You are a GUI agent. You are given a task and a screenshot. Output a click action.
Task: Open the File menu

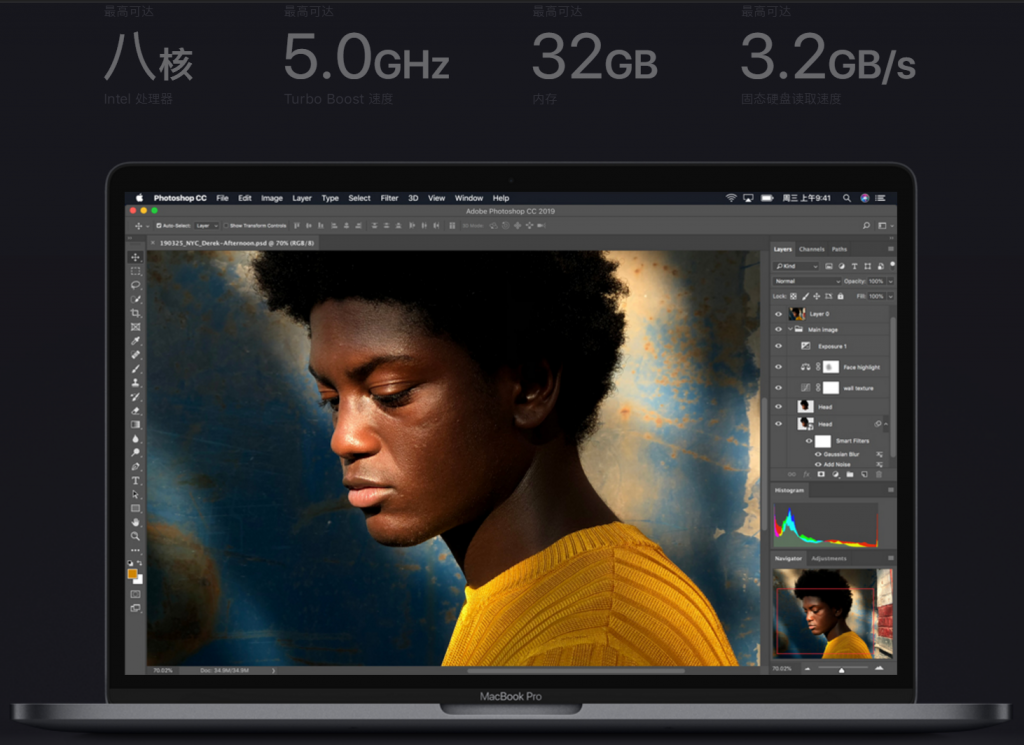tap(223, 198)
